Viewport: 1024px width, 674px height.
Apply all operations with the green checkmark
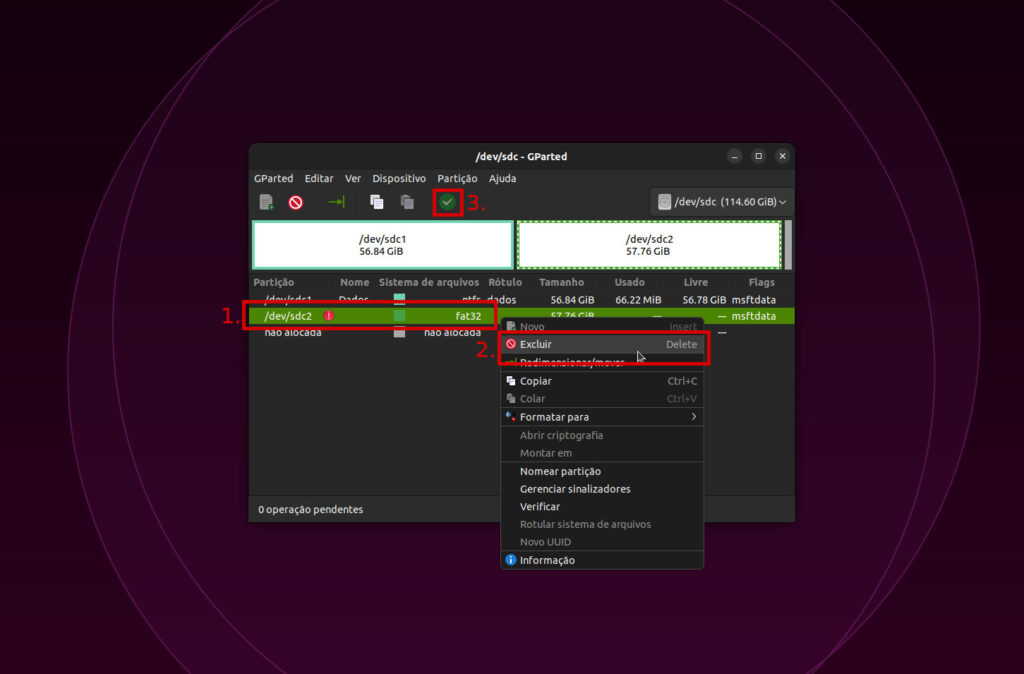click(x=447, y=202)
